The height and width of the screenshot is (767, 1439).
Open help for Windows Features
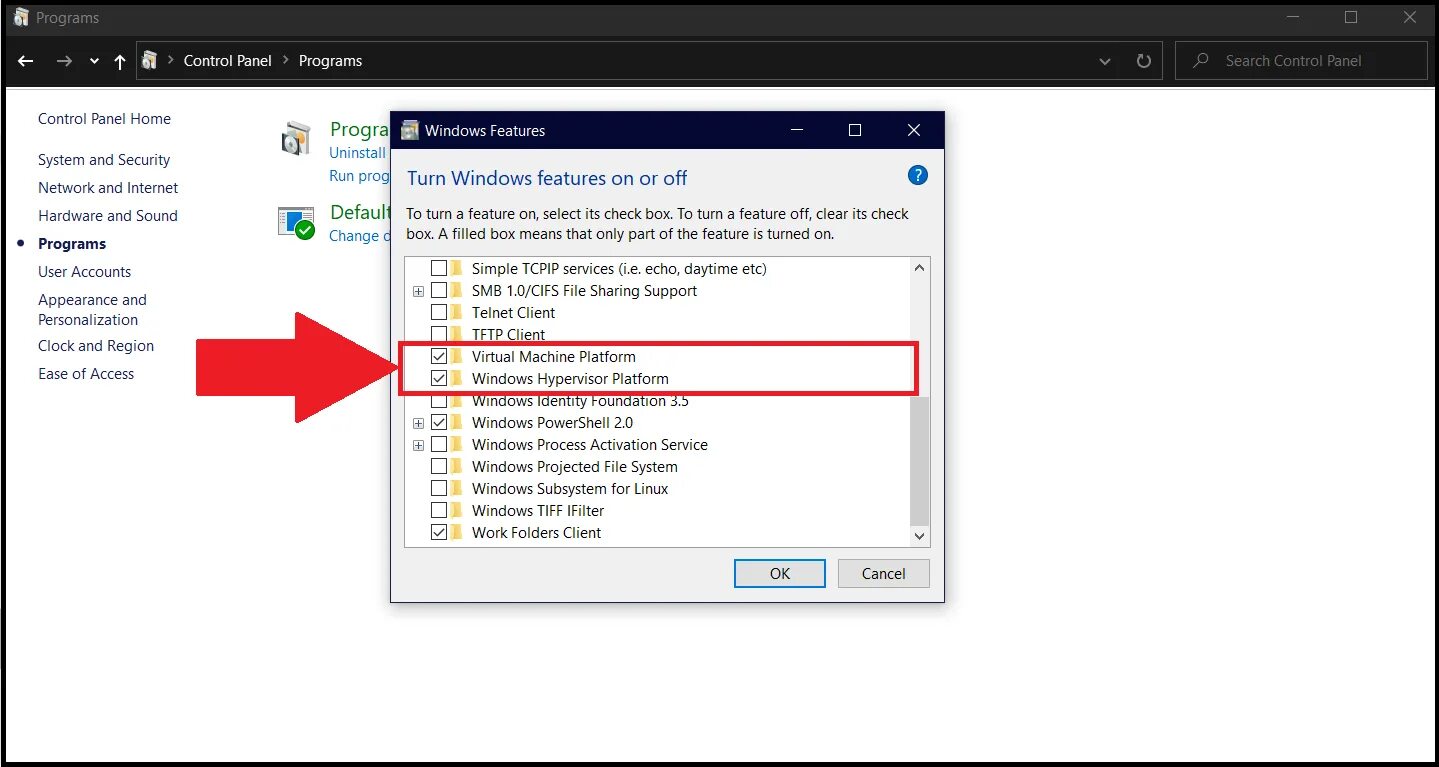click(x=918, y=175)
